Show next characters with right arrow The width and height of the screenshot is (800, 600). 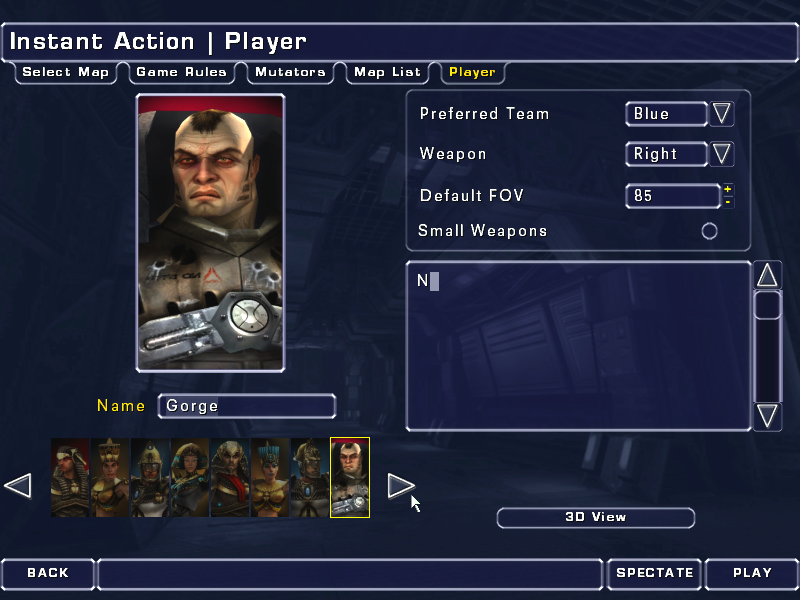(x=401, y=485)
